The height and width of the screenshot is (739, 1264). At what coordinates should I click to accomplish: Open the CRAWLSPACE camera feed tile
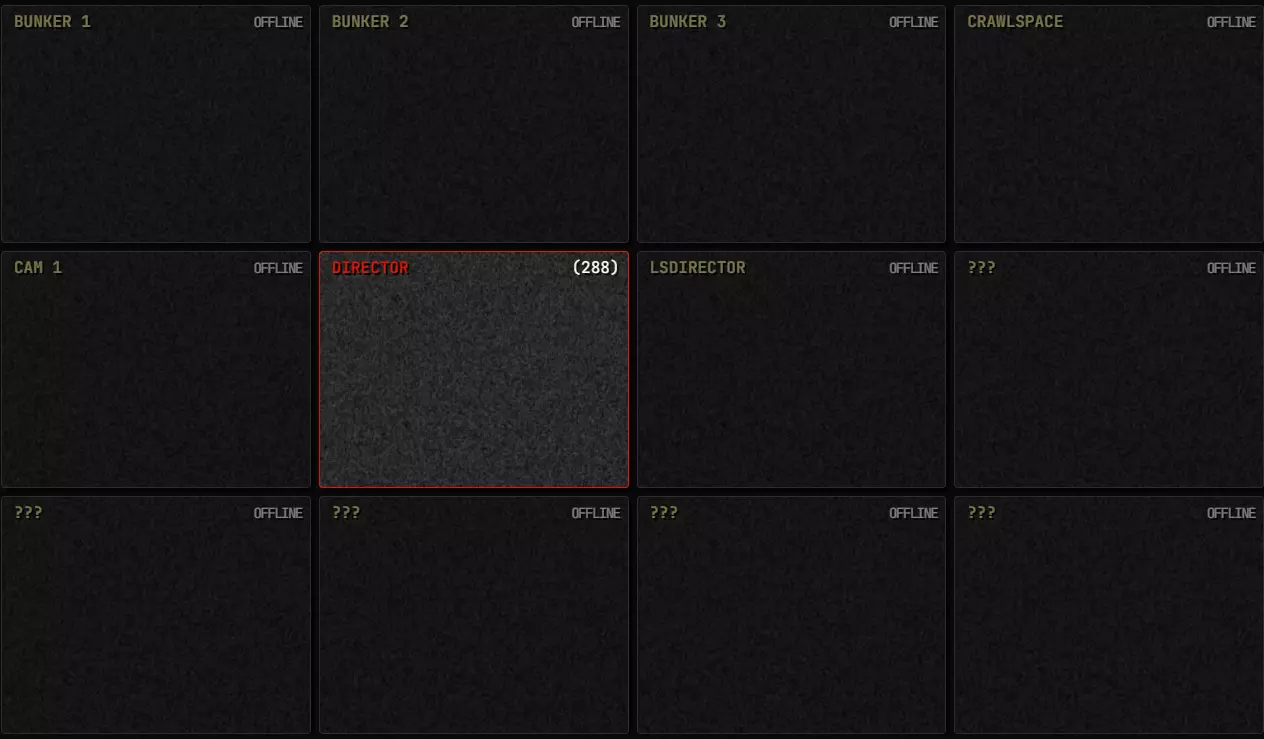tap(1109, 124)
